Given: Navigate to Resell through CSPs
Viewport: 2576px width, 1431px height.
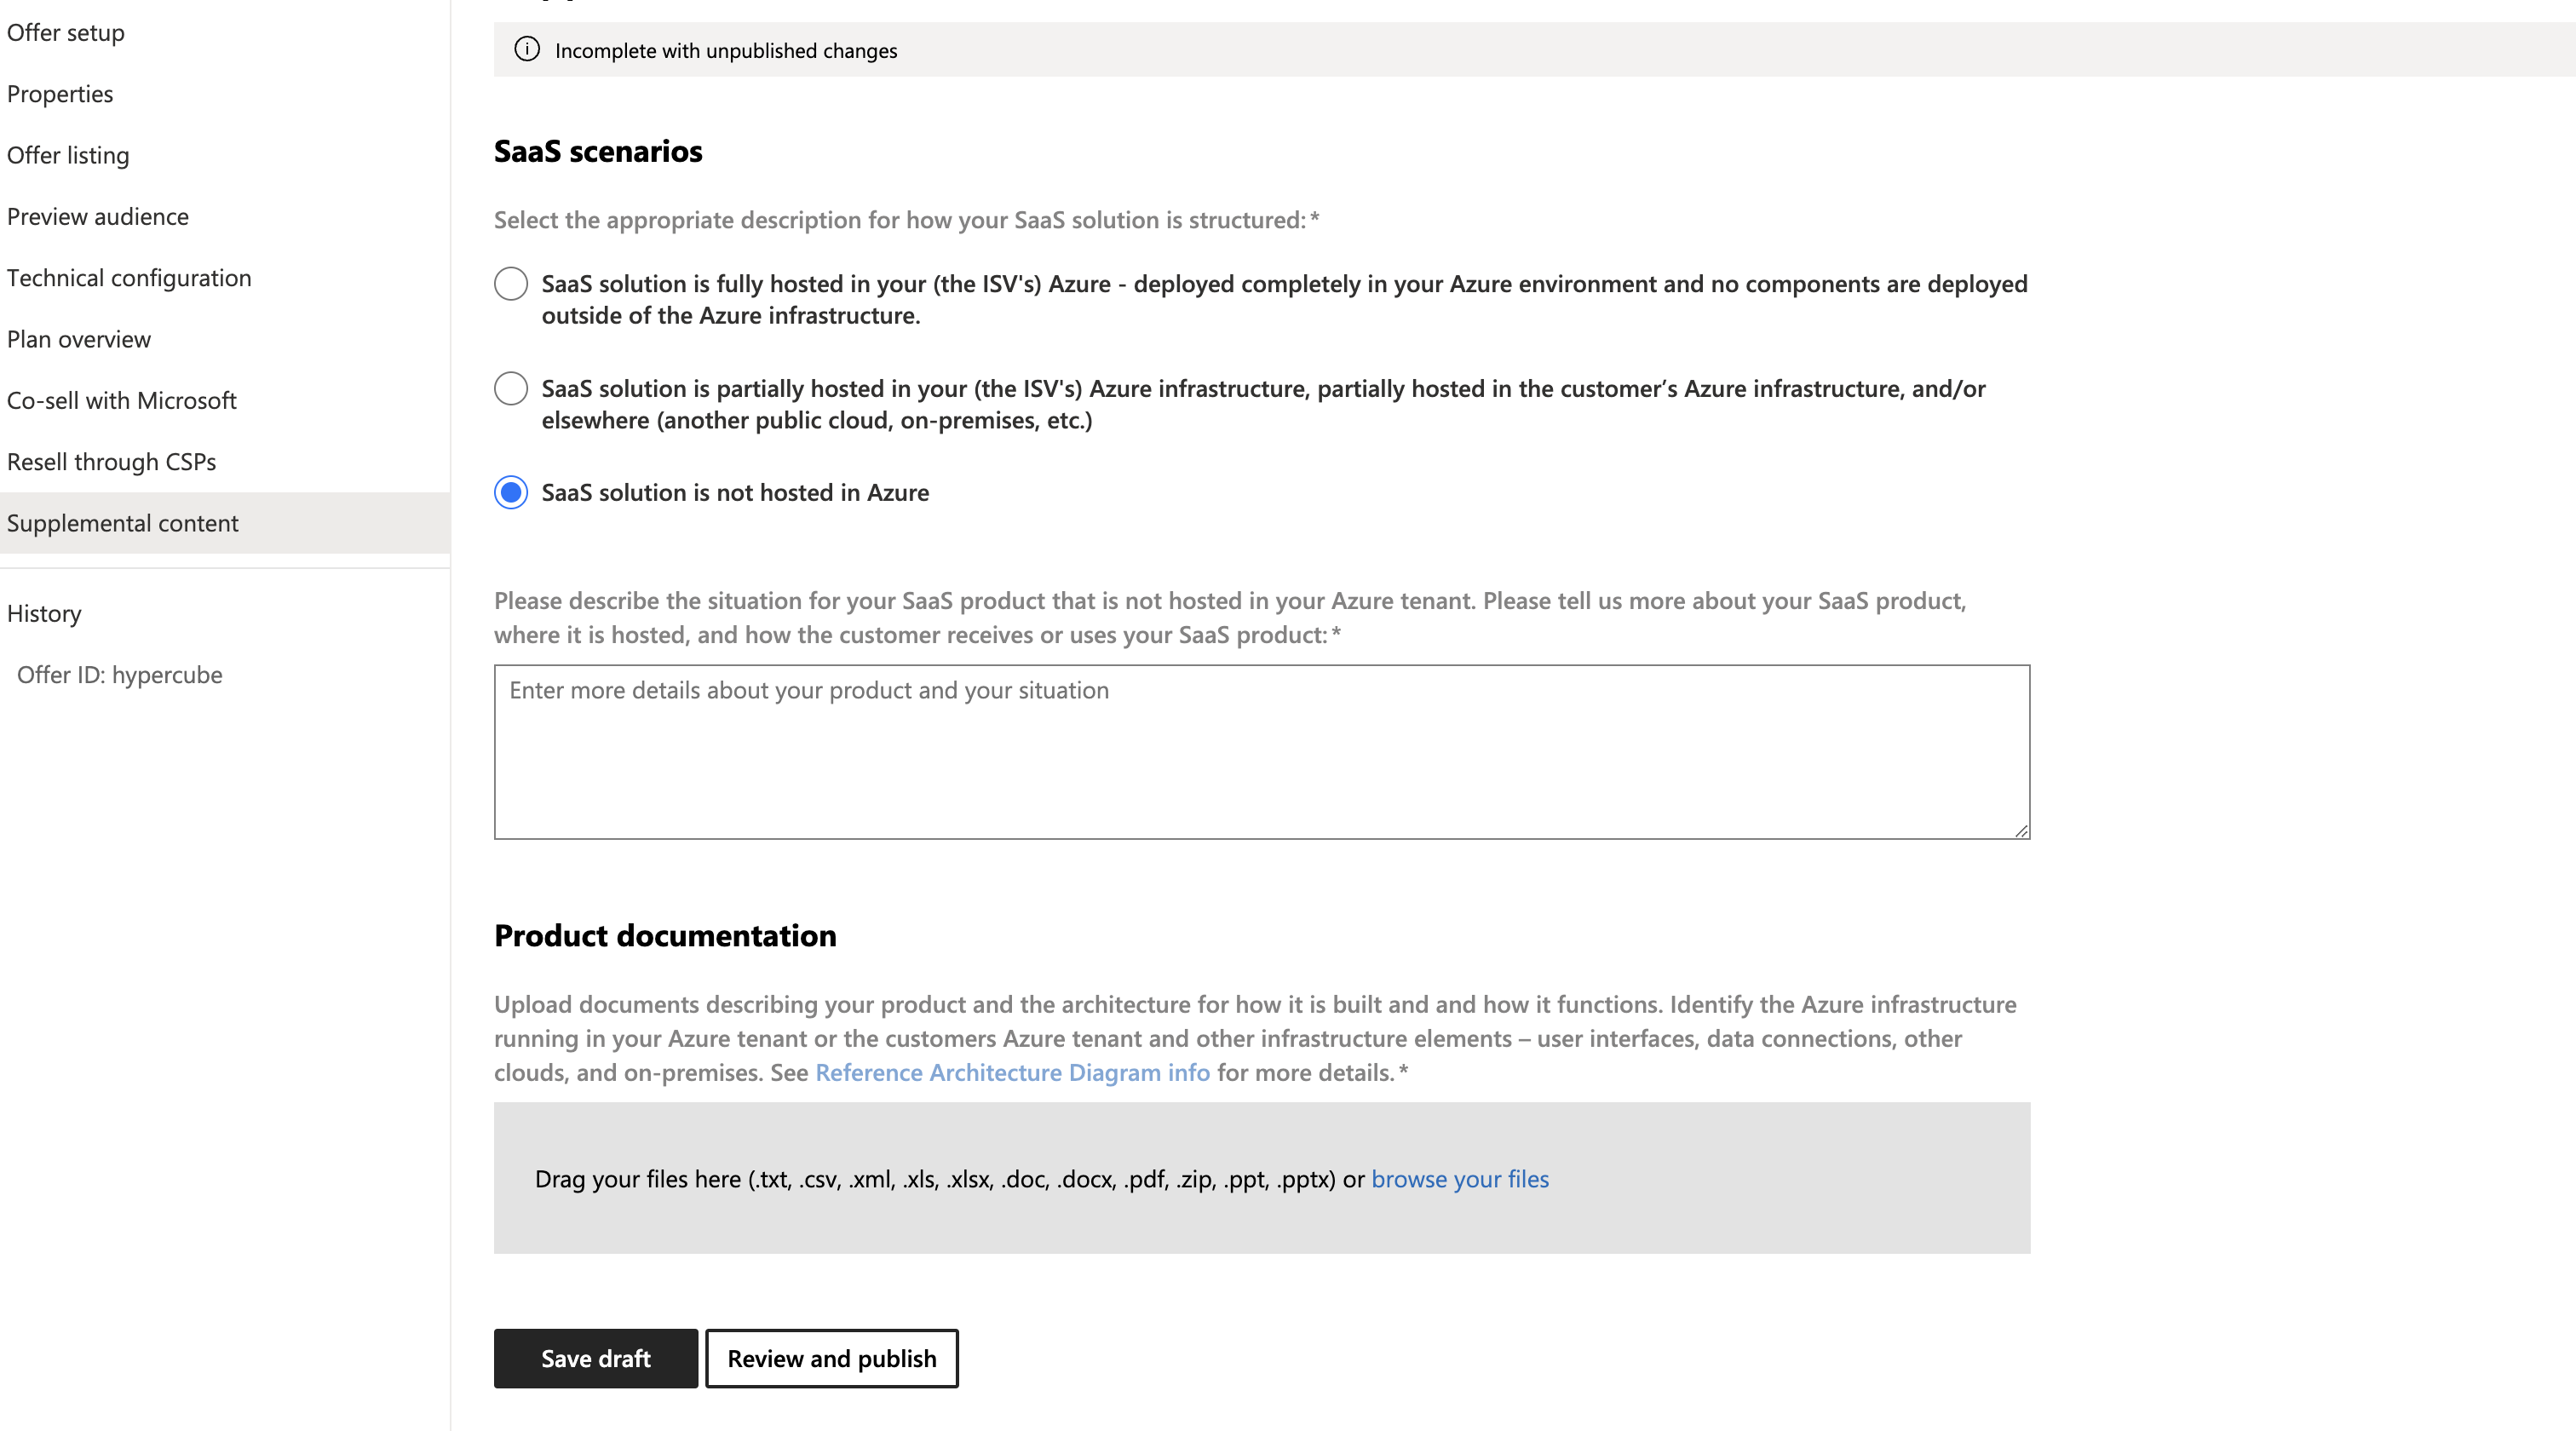Looking at the screenshot, I should click(112, 462).
